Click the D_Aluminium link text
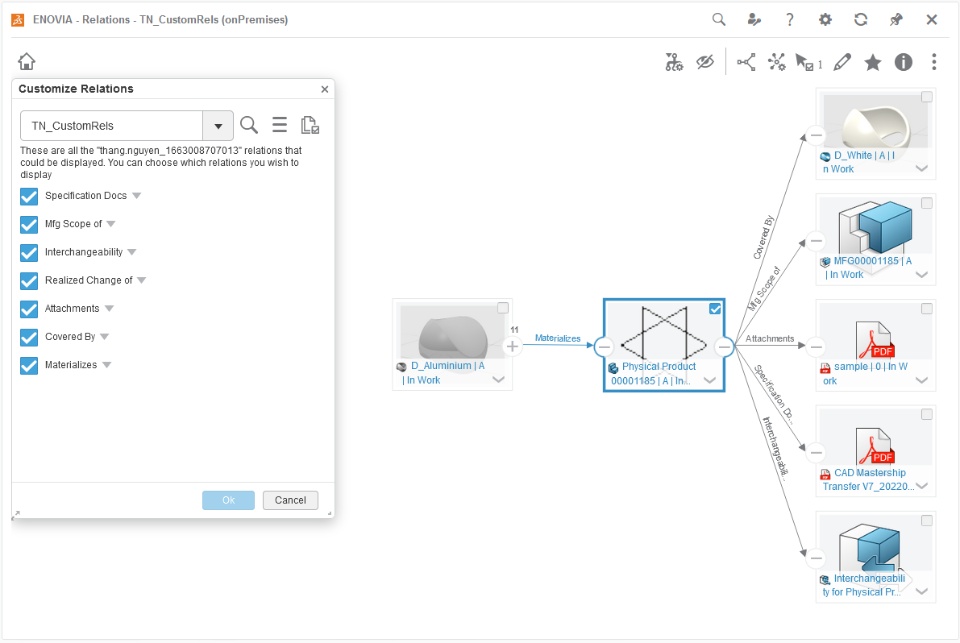960x643 pixels. tap(444, 373)
